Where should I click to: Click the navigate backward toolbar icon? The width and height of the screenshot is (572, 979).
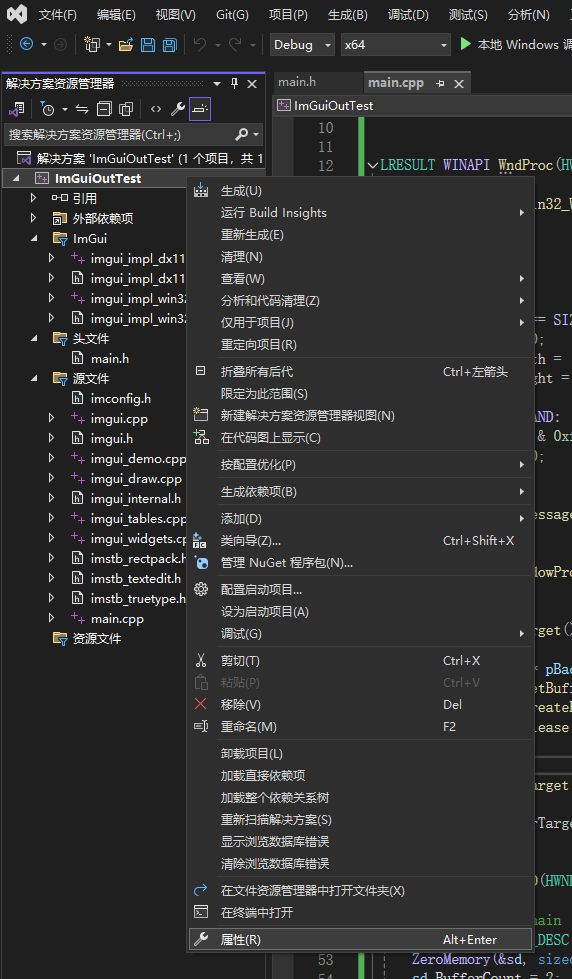click(x=26, y=44)
